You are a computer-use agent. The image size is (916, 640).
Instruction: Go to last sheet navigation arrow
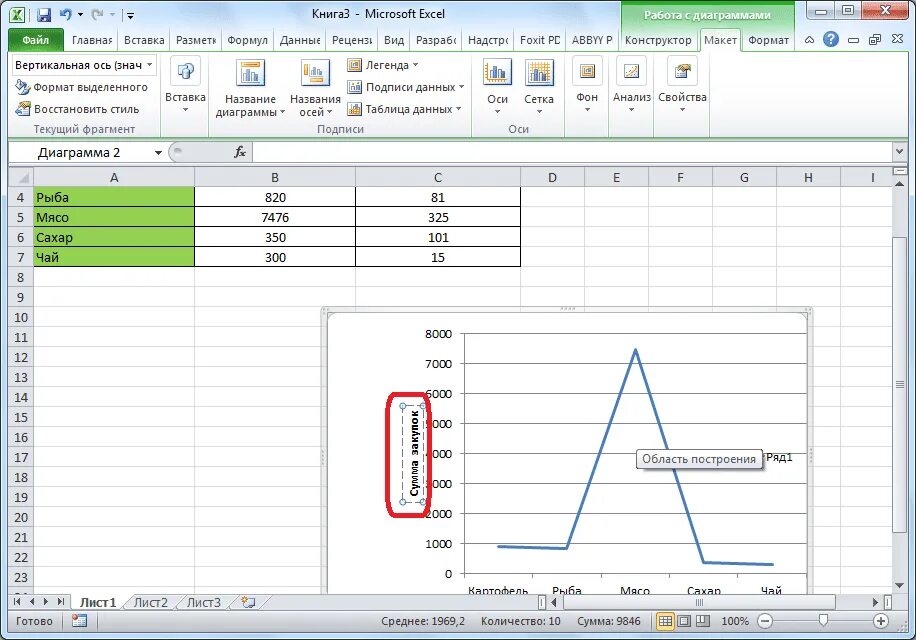(60, 601)
